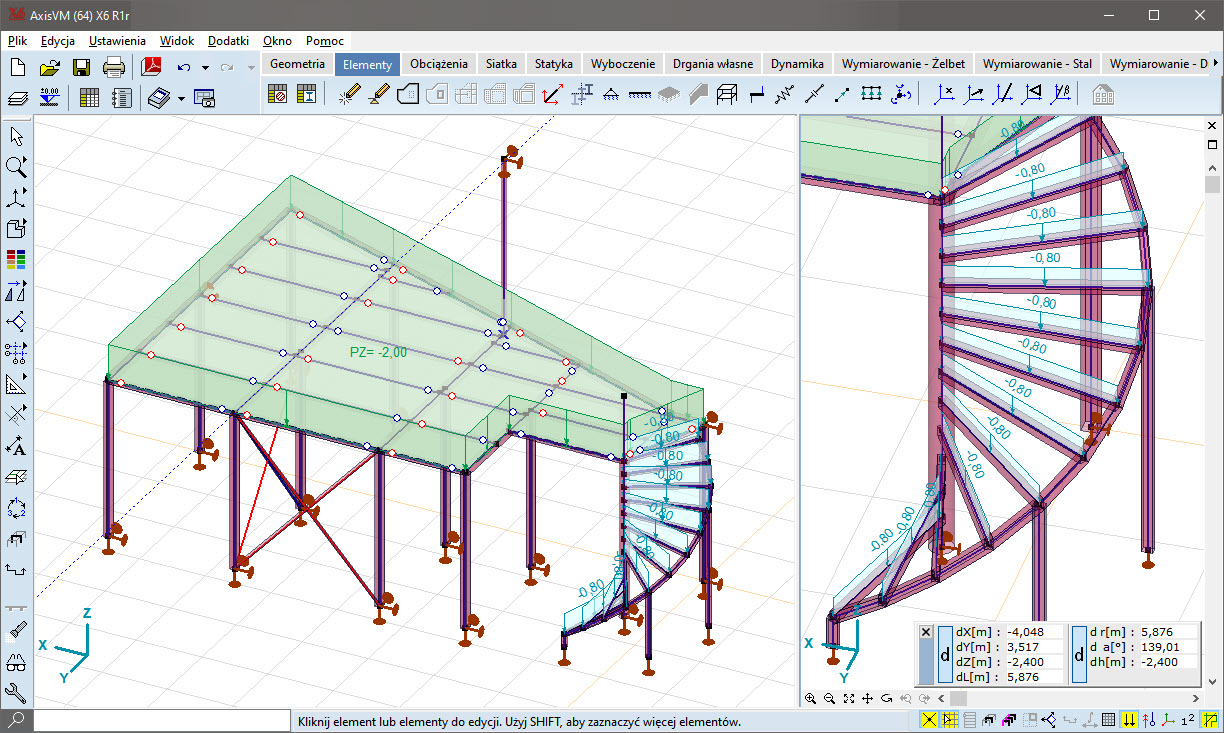1224x733 pixels.
Task: Open the undo history dropdown arrow
Action: tap(205, 67)
